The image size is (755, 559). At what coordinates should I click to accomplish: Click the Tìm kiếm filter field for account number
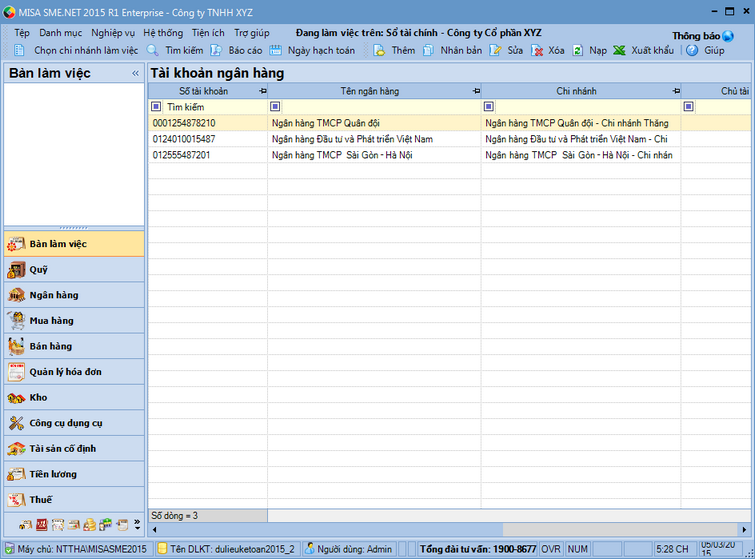[x=215, y=107]
